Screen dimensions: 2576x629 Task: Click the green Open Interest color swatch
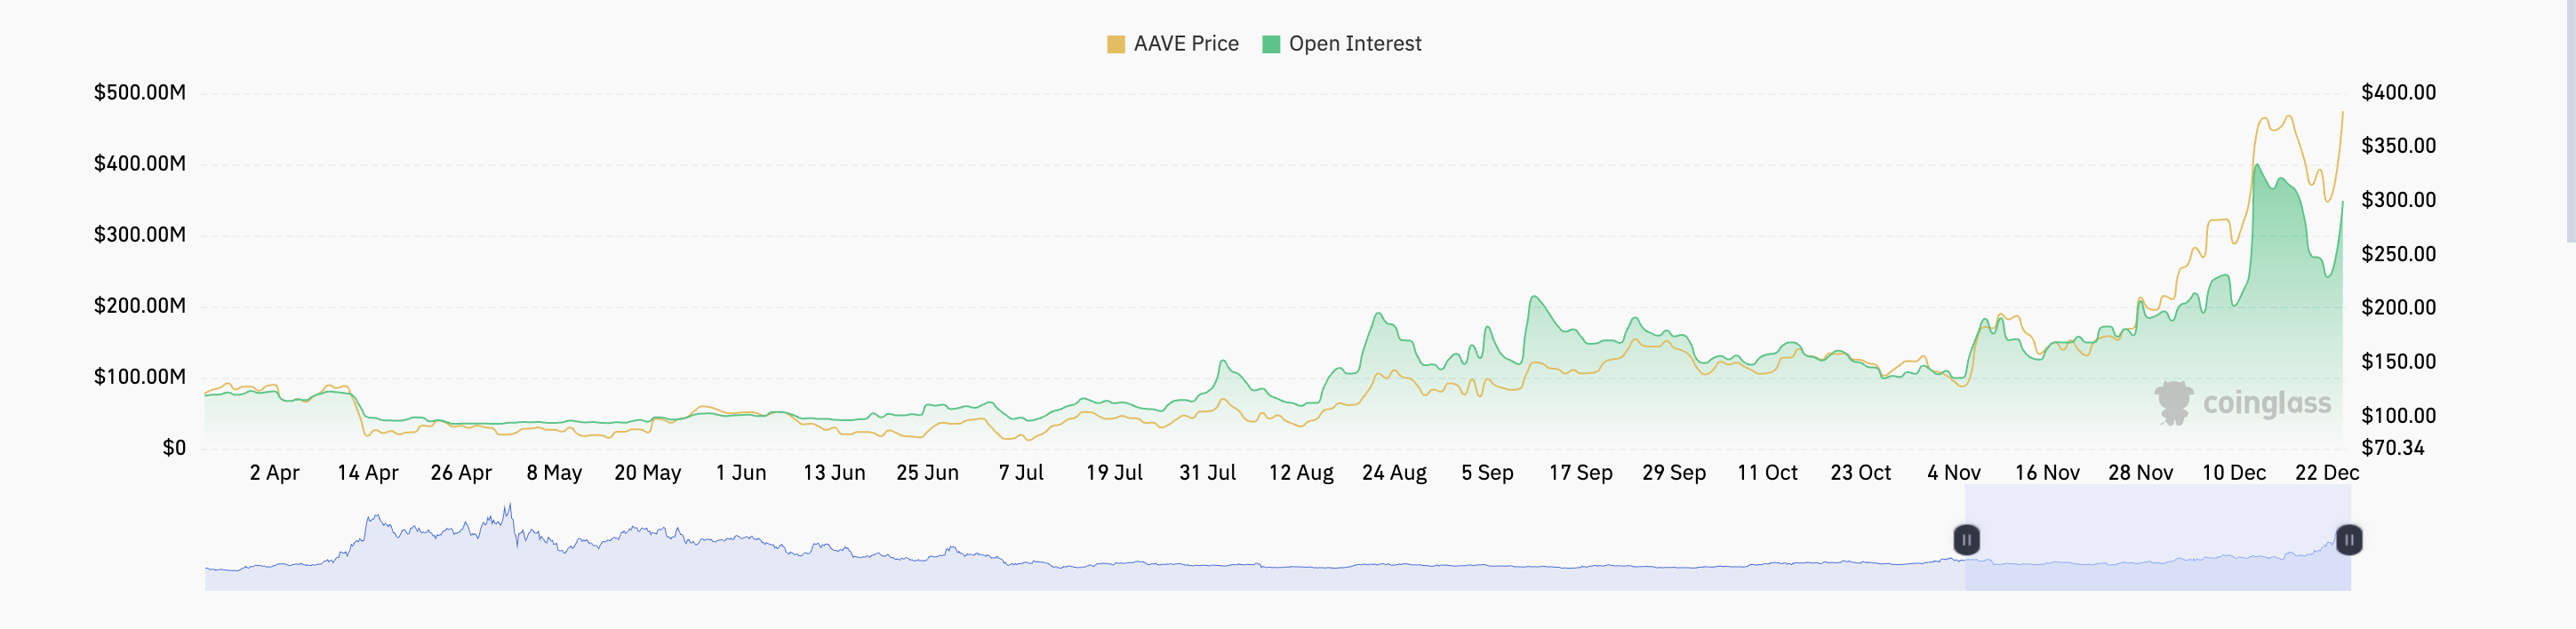coord(1271,44)
